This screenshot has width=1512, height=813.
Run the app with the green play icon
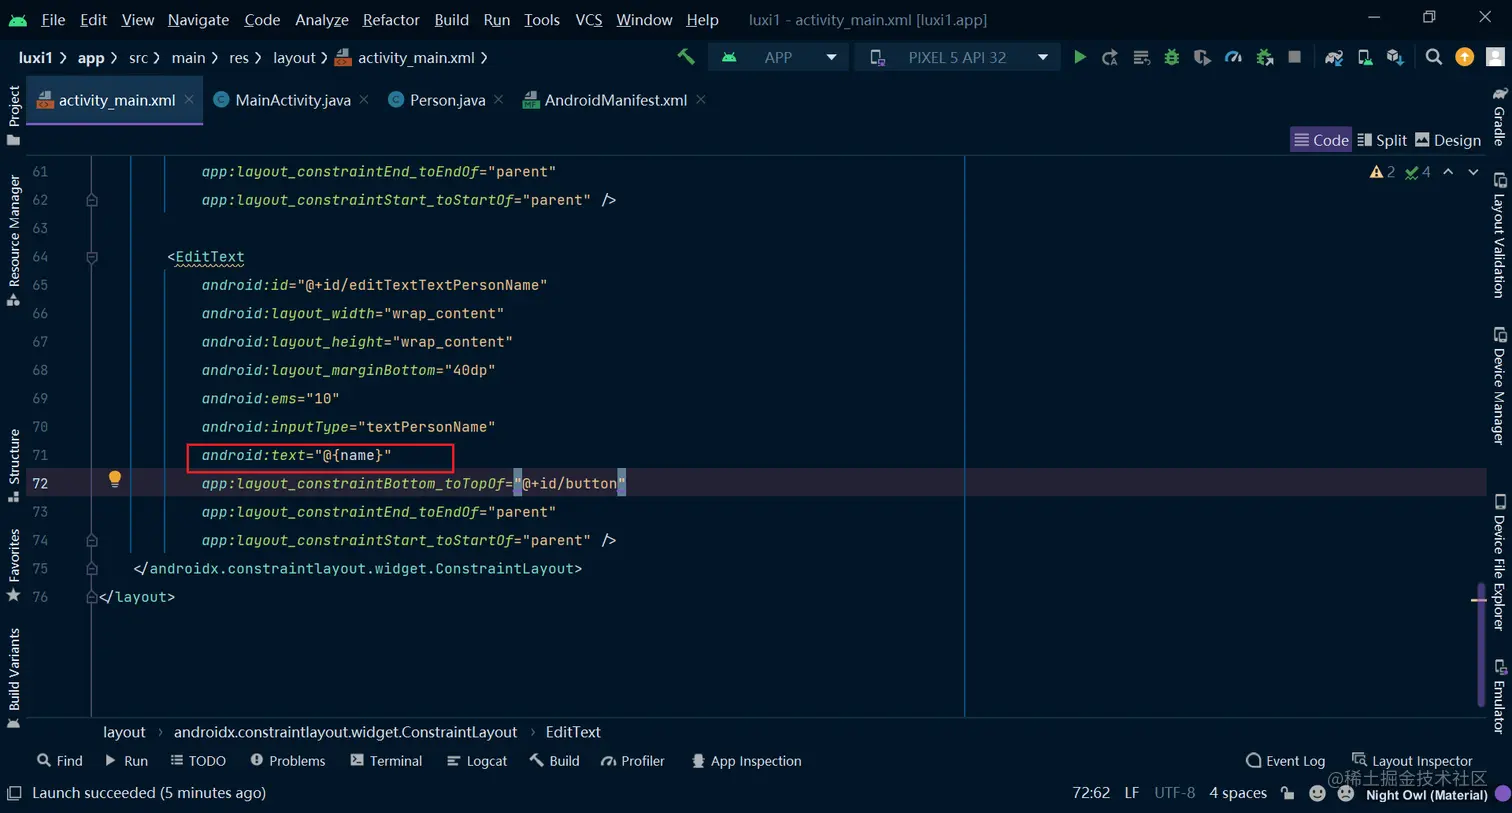1080,57
